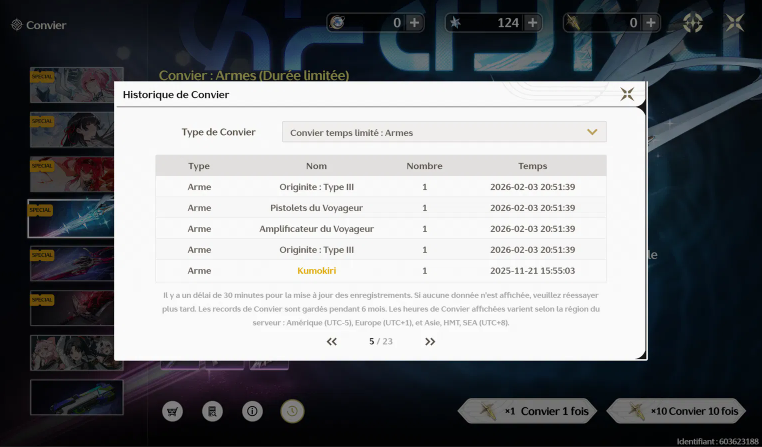Screen dimensions: 762x447
Task: Click Convier 1 fois button
Action: 527,411
